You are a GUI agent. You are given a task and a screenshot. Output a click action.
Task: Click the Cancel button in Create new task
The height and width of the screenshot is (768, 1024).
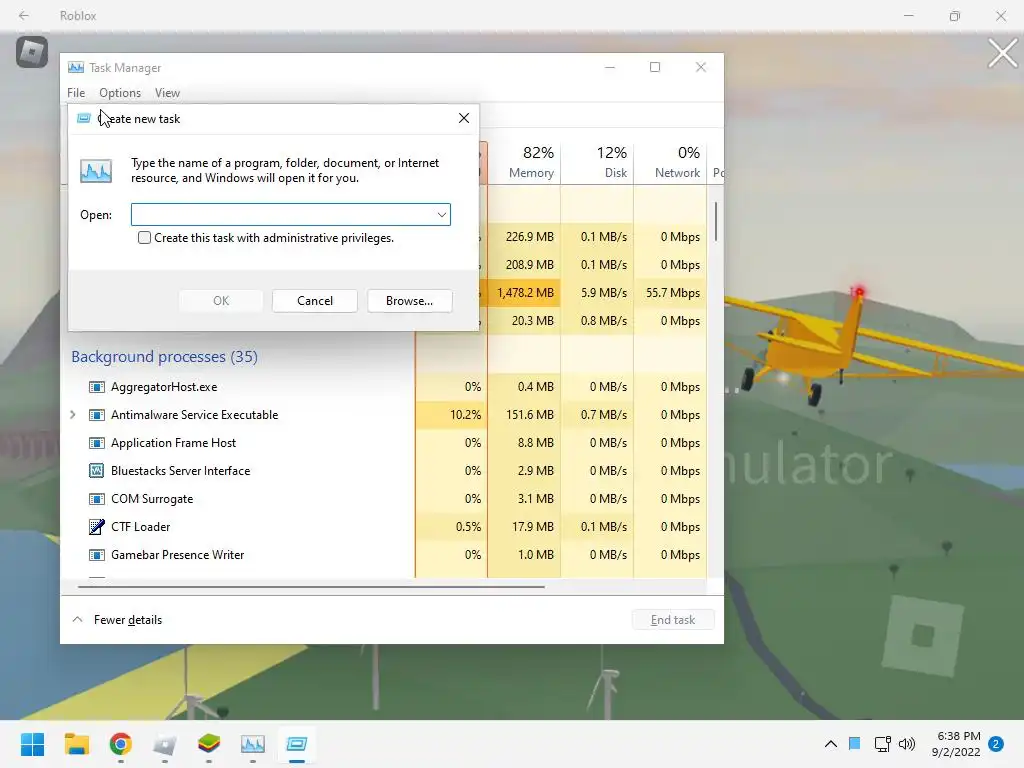tap(315, 301)
